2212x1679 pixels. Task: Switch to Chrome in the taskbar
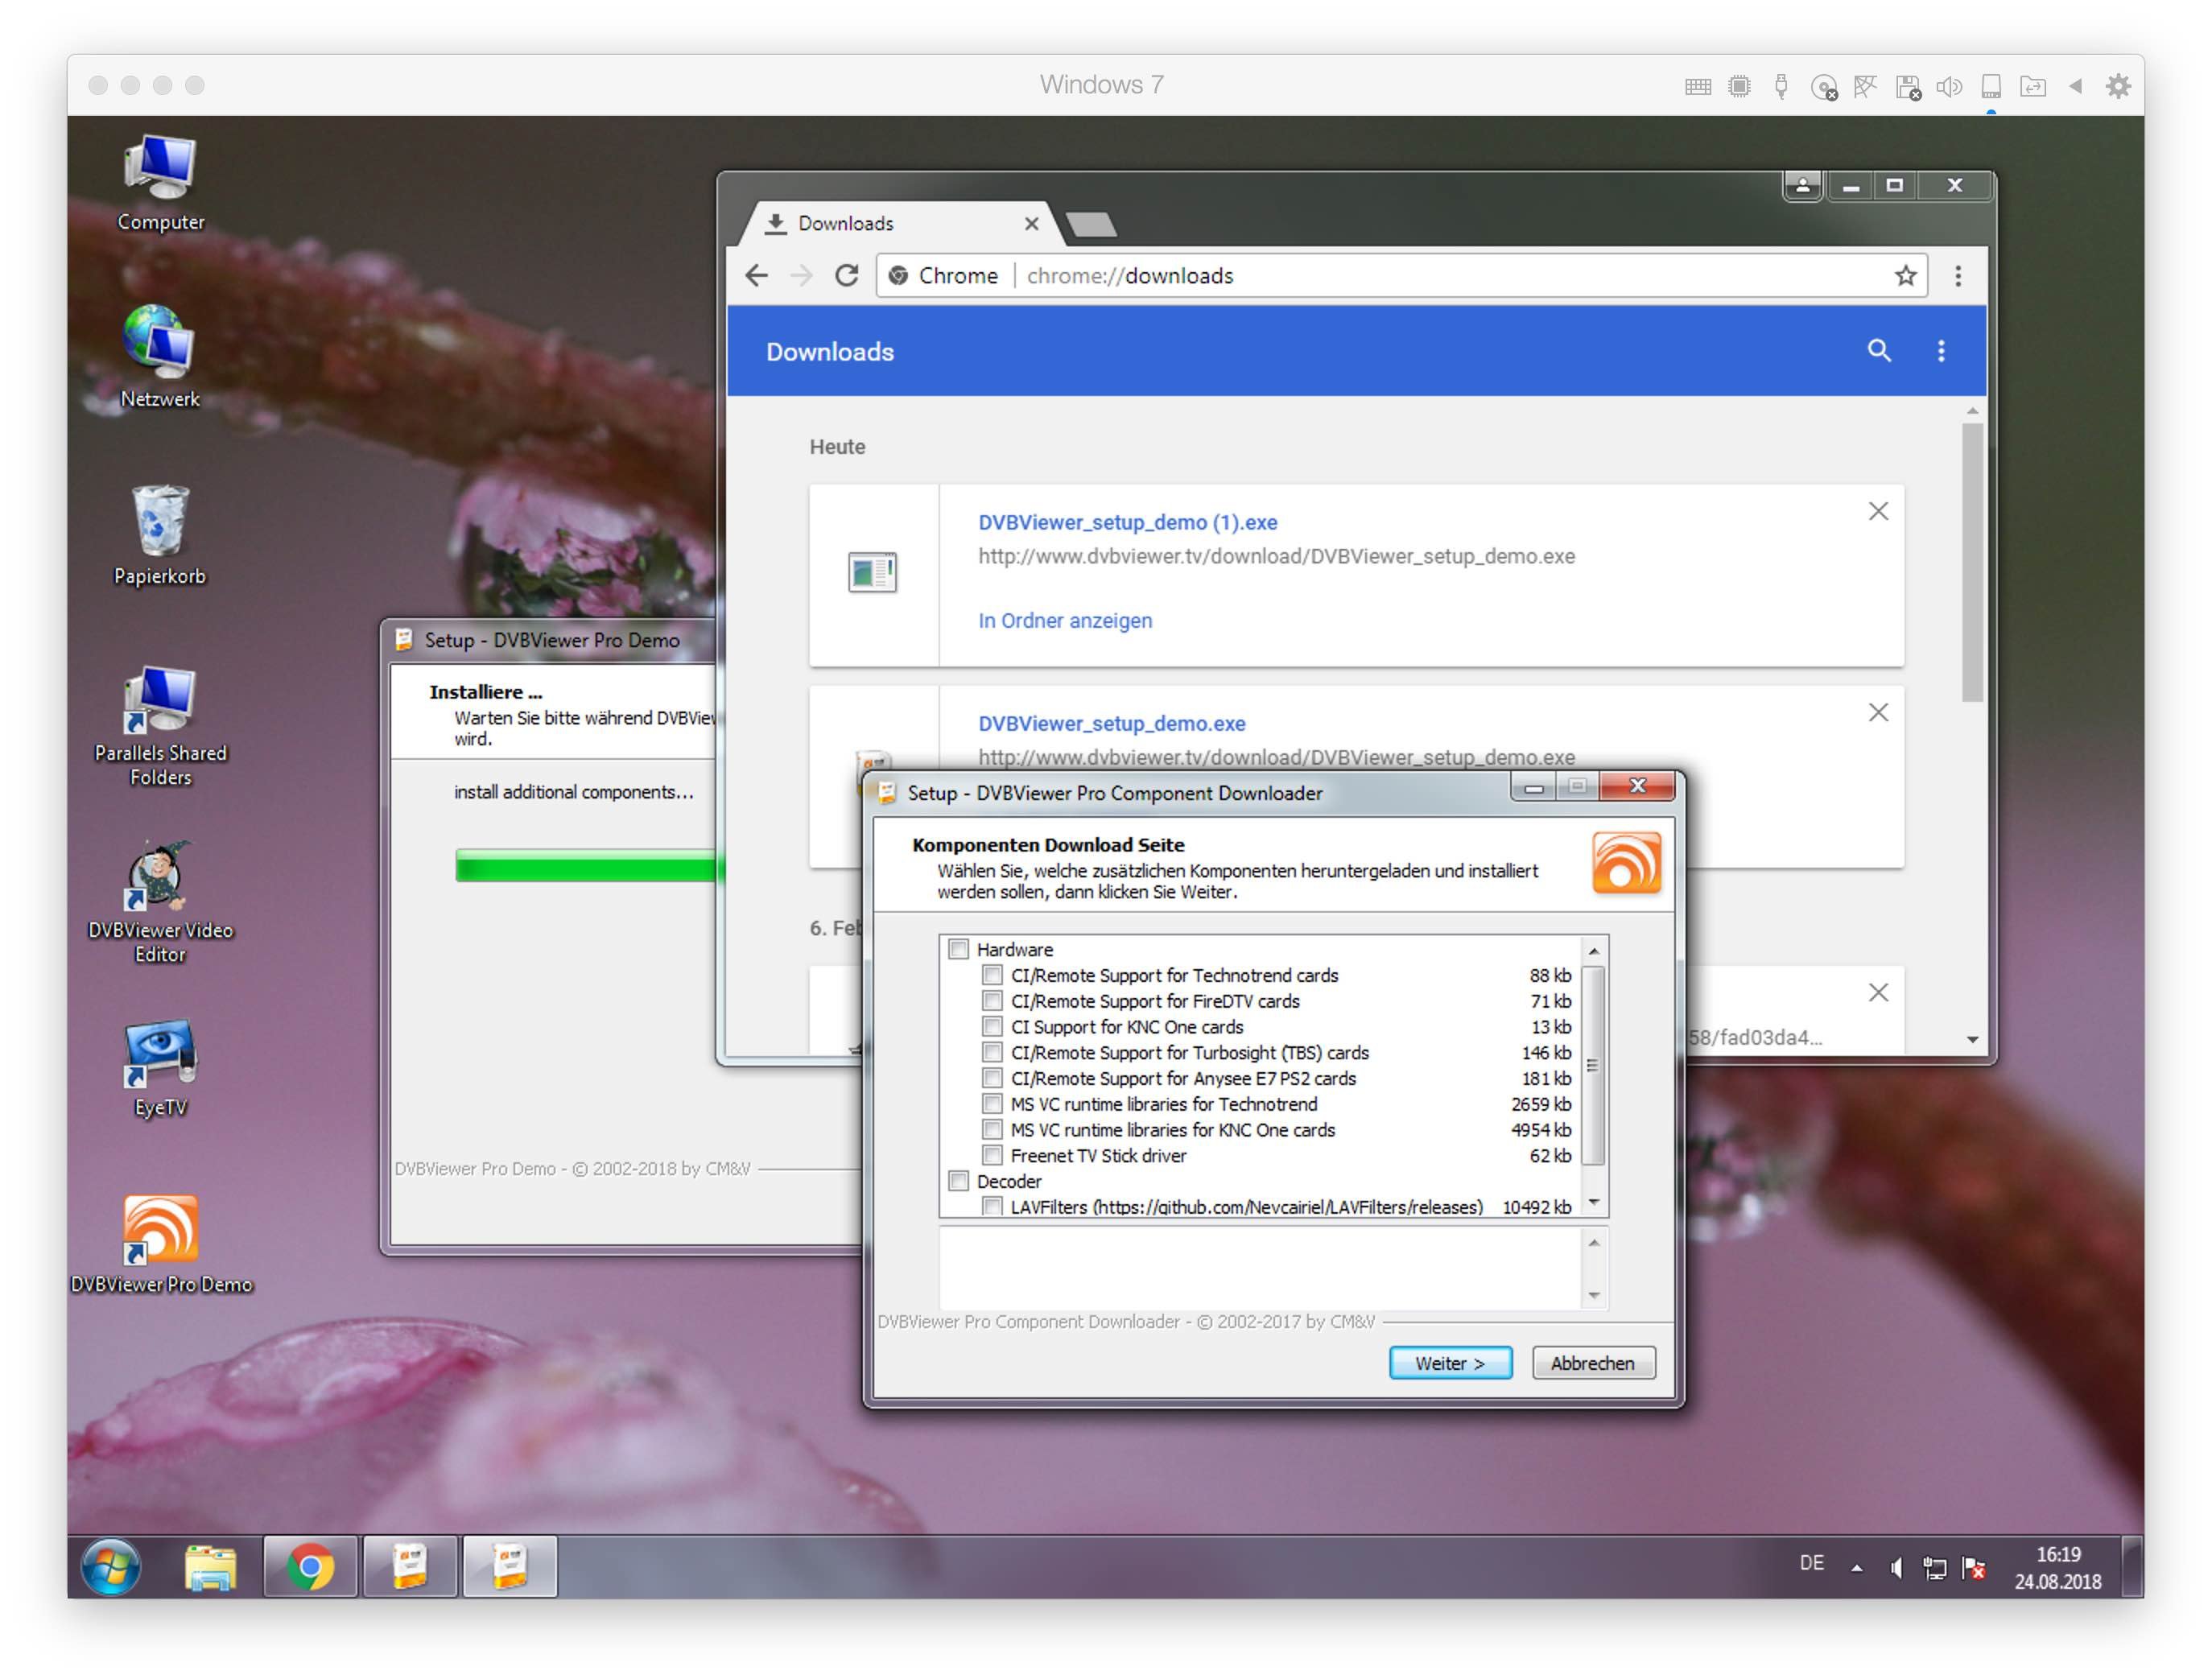tap(310, 1566)
